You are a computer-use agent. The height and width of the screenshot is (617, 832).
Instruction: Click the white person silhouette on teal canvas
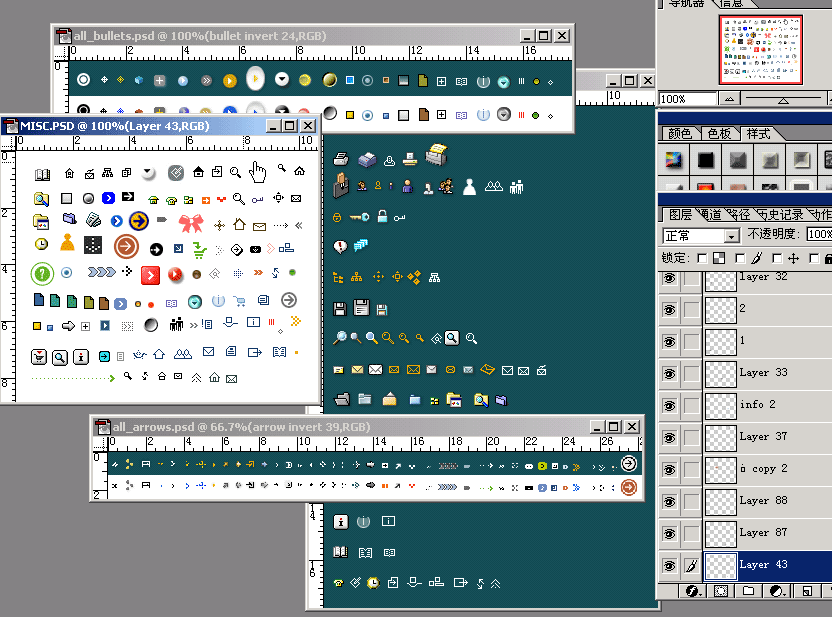click(x=469, y=187)
